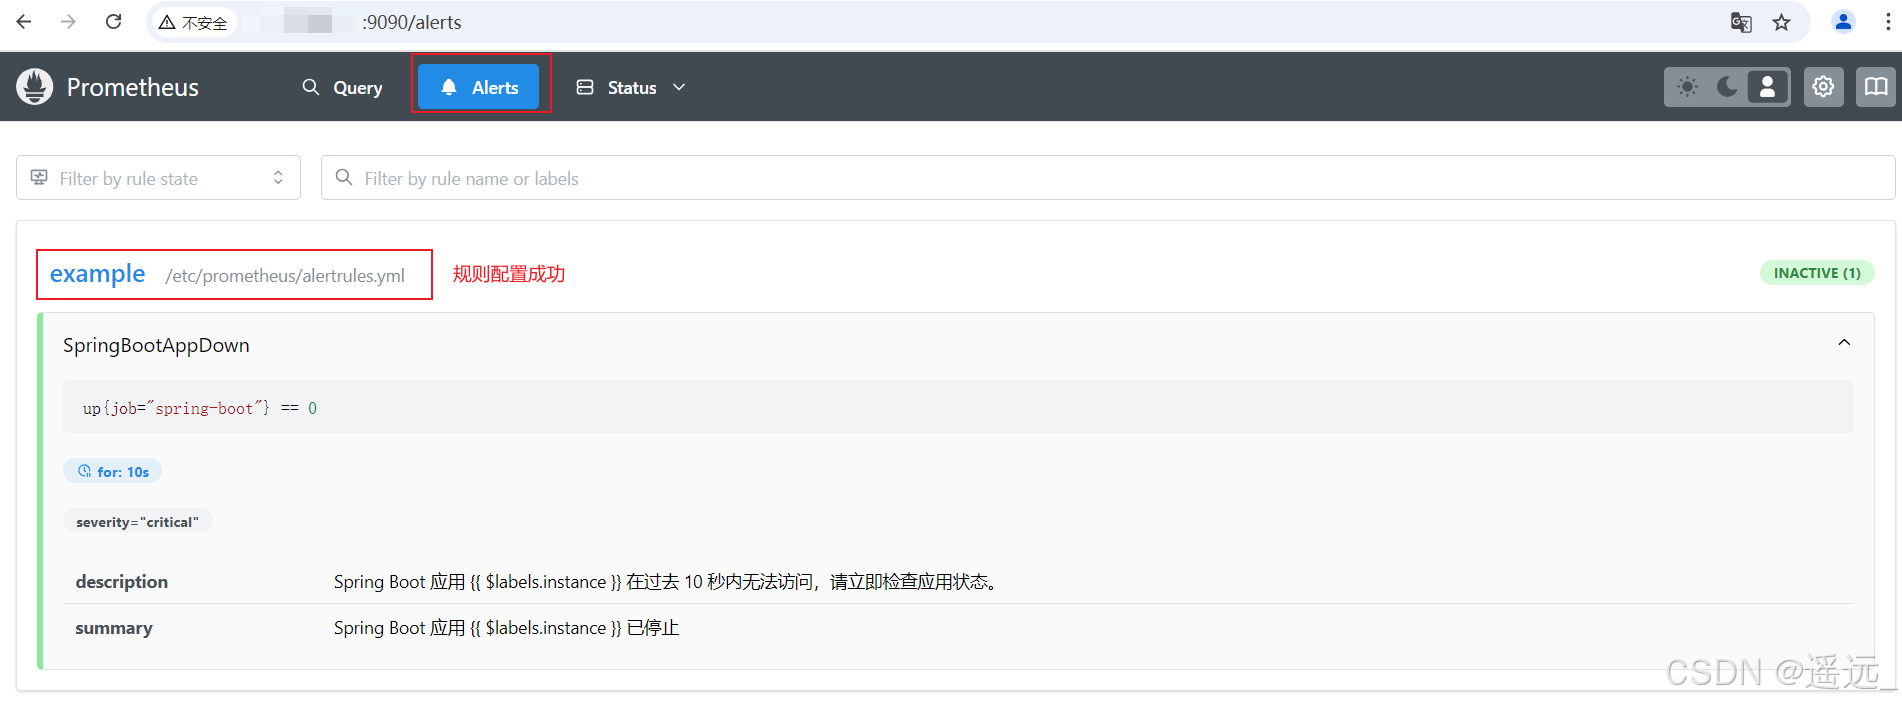This screenshot has height=704, width=1902.
Task: Click the example rule group name
Action: [x=97, y=274]
